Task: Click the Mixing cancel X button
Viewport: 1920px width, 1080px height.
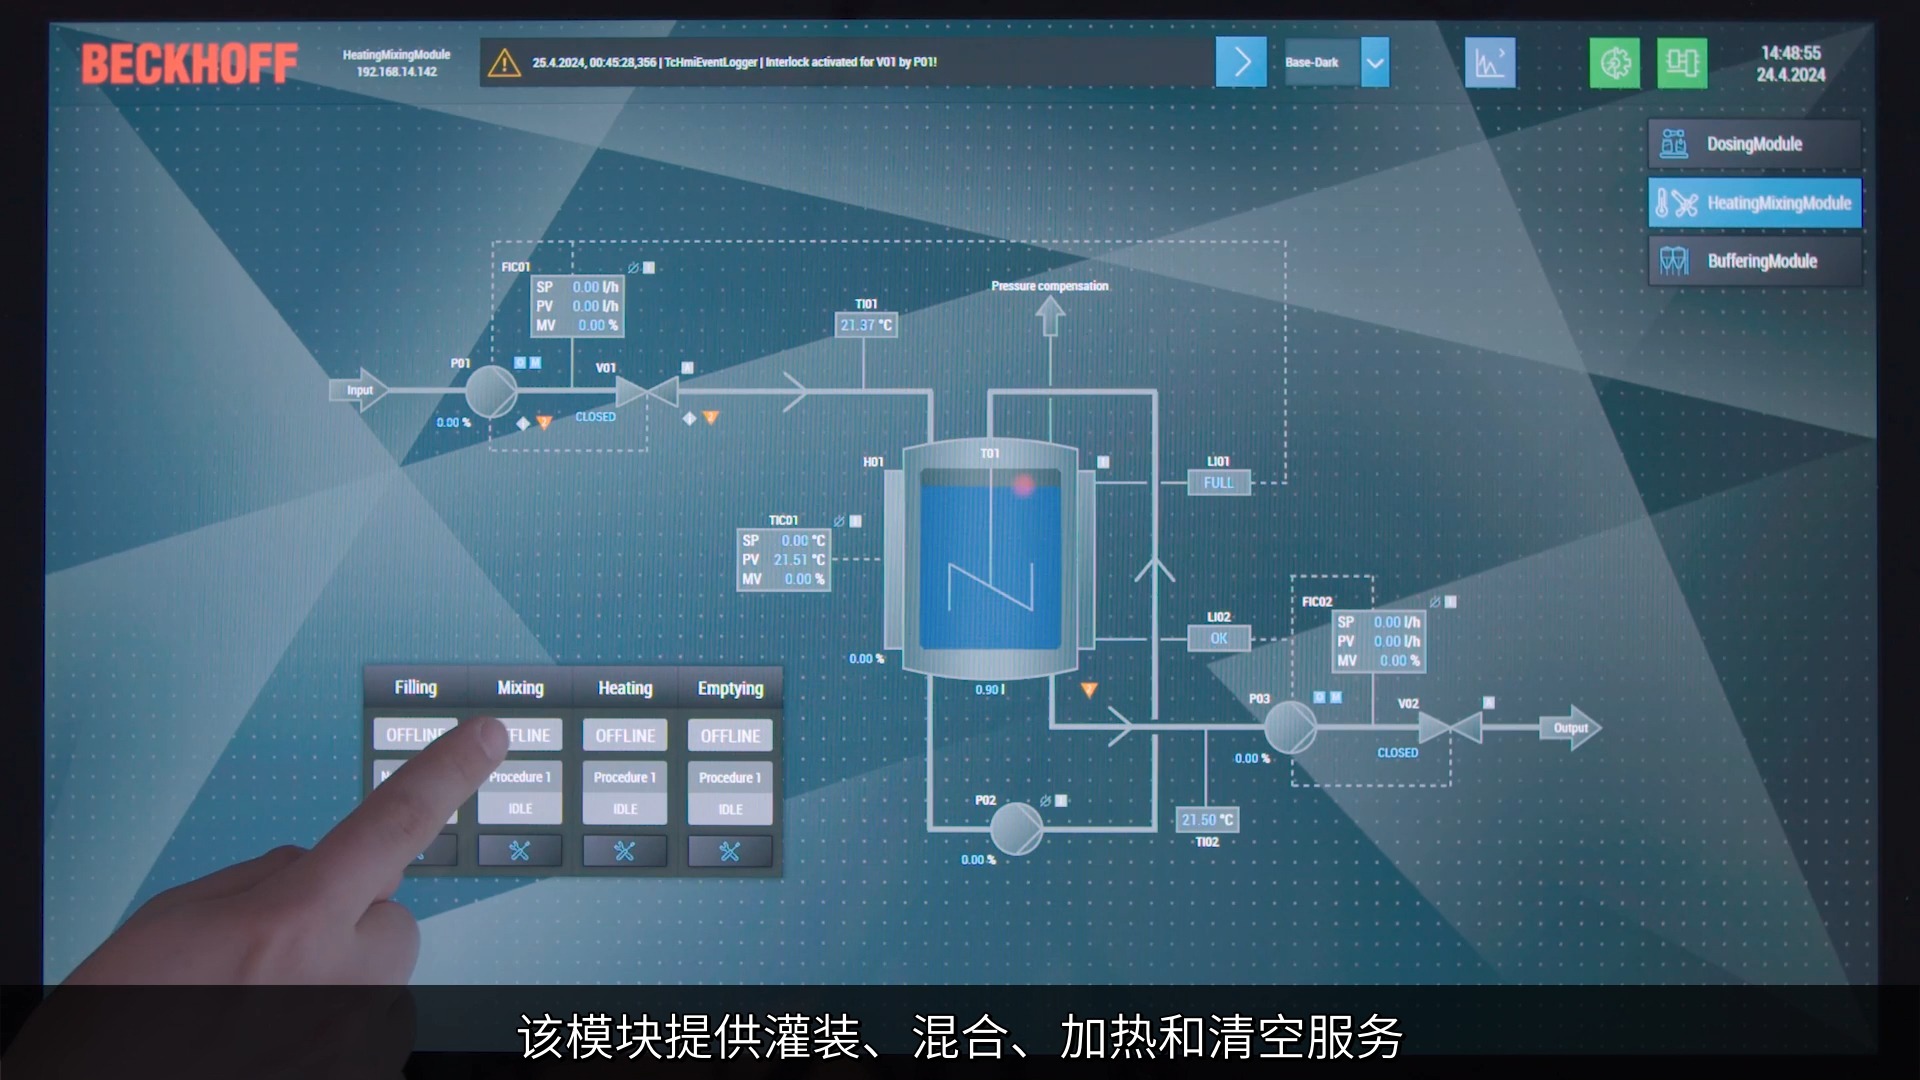Action: (518, 849)
